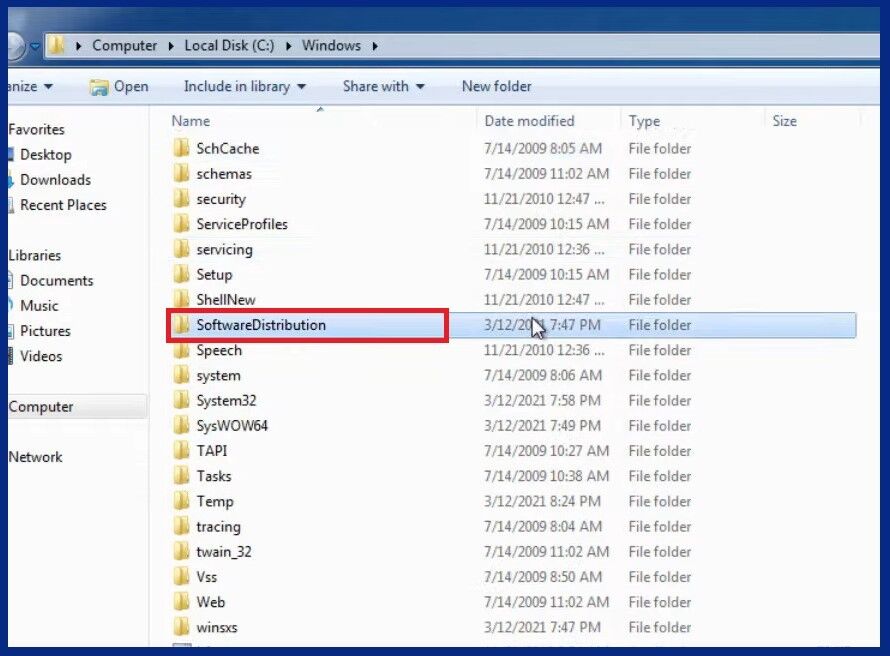Viewport: 890px width, 656px height.
Task: Open the SysWOW64 folder
Action: tap(180, 426)
